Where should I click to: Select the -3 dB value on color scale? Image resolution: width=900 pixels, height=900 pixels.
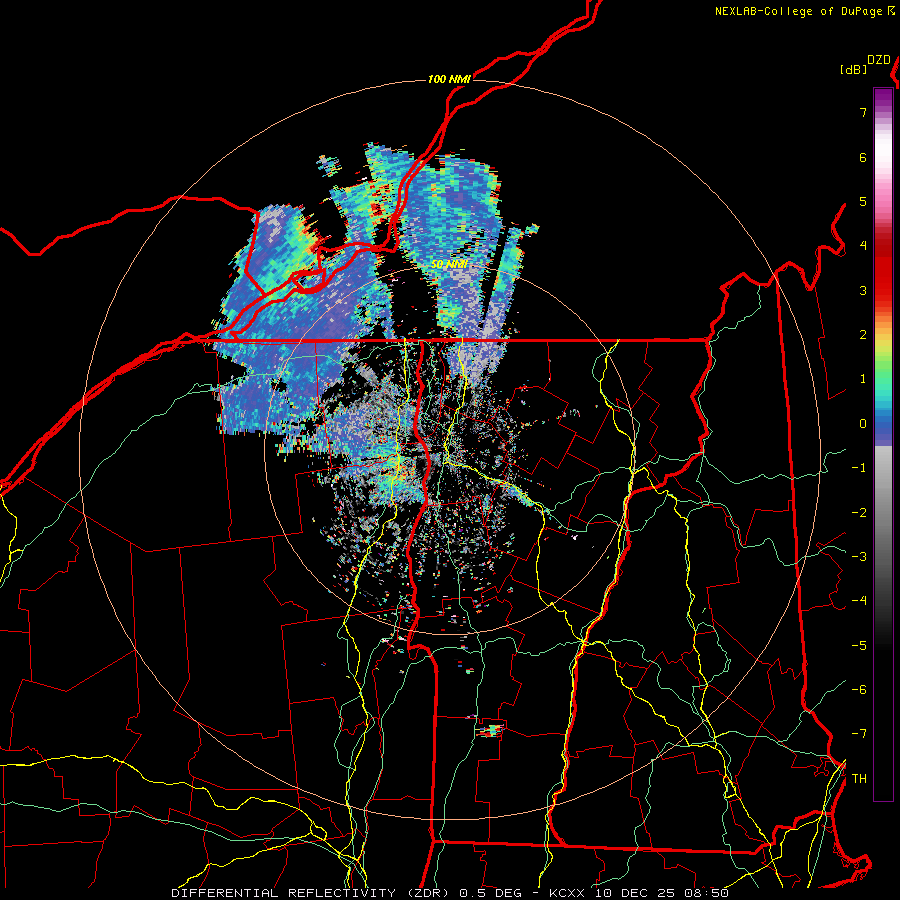[x=859, y=557]
